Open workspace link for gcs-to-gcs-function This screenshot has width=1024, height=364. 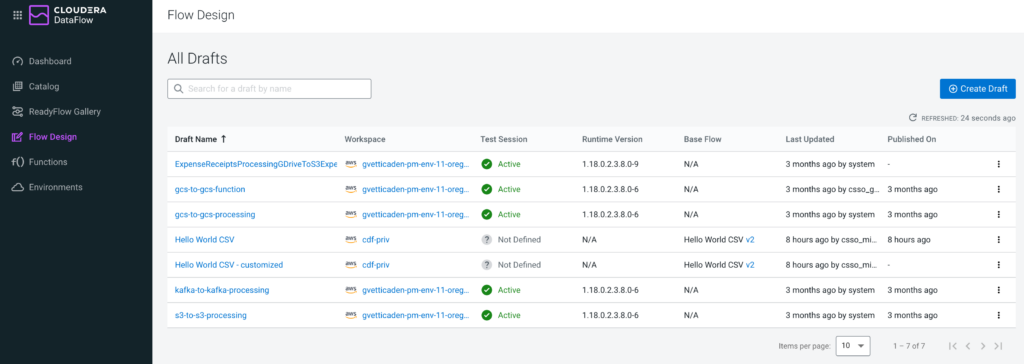(415, 190)
